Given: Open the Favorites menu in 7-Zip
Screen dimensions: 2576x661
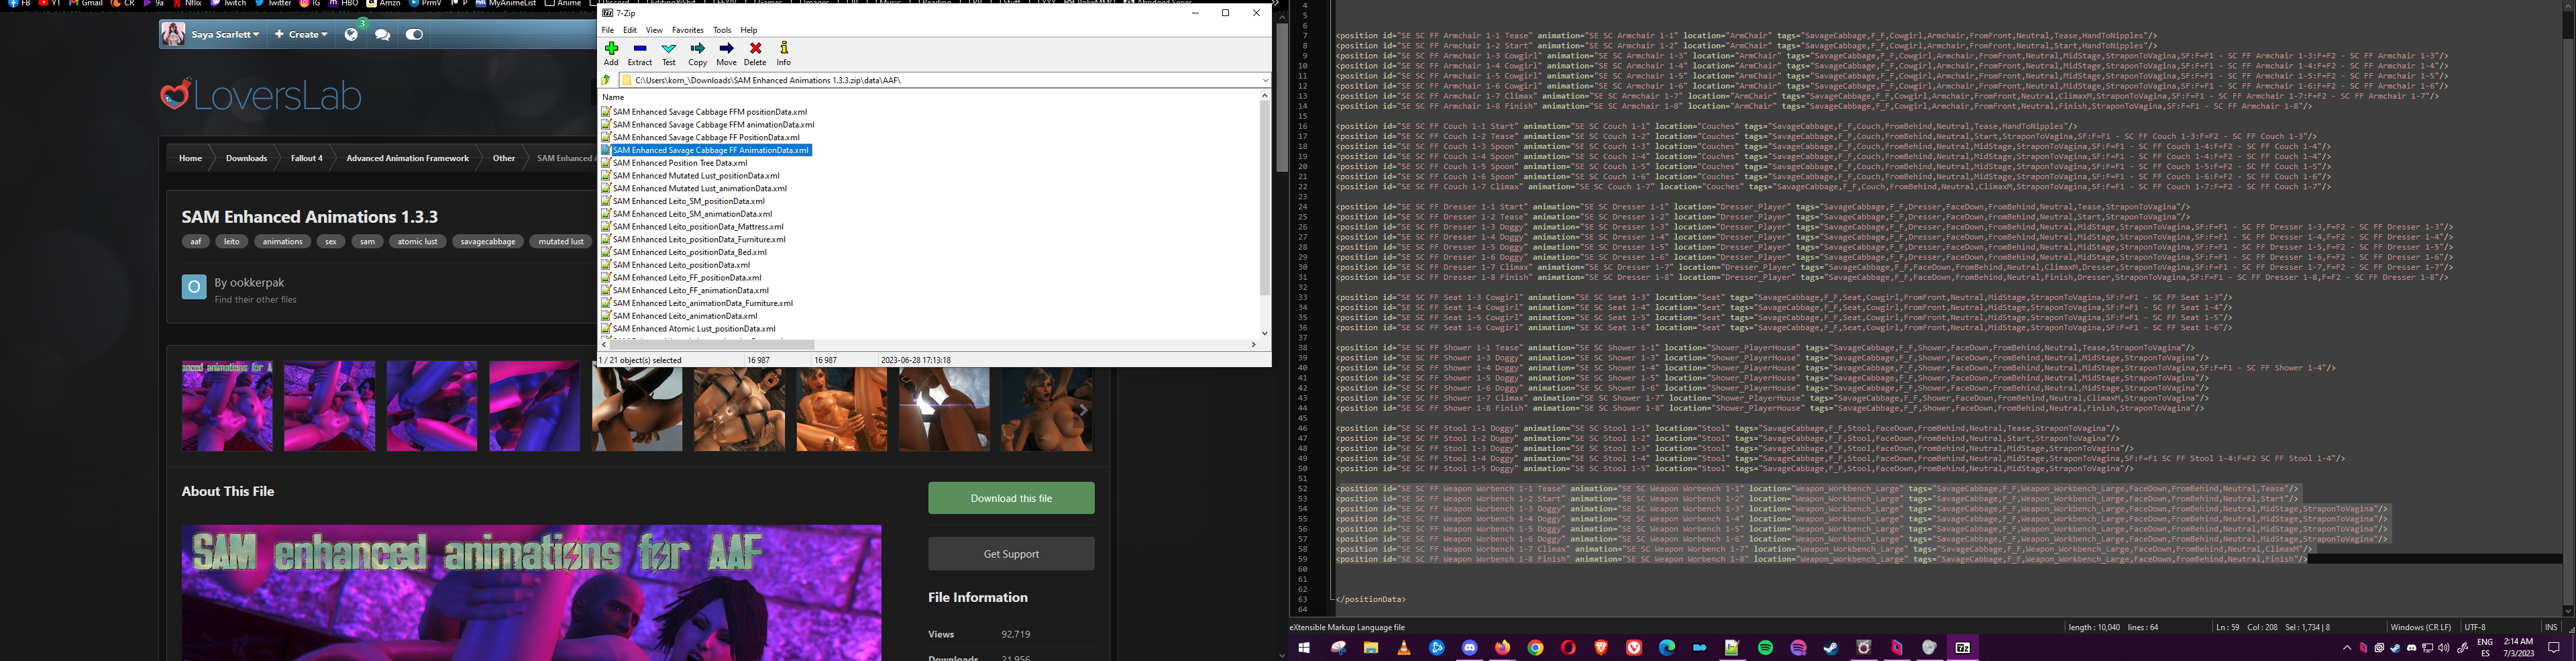Looking at the screenshot, I should [x=687, y=29].
